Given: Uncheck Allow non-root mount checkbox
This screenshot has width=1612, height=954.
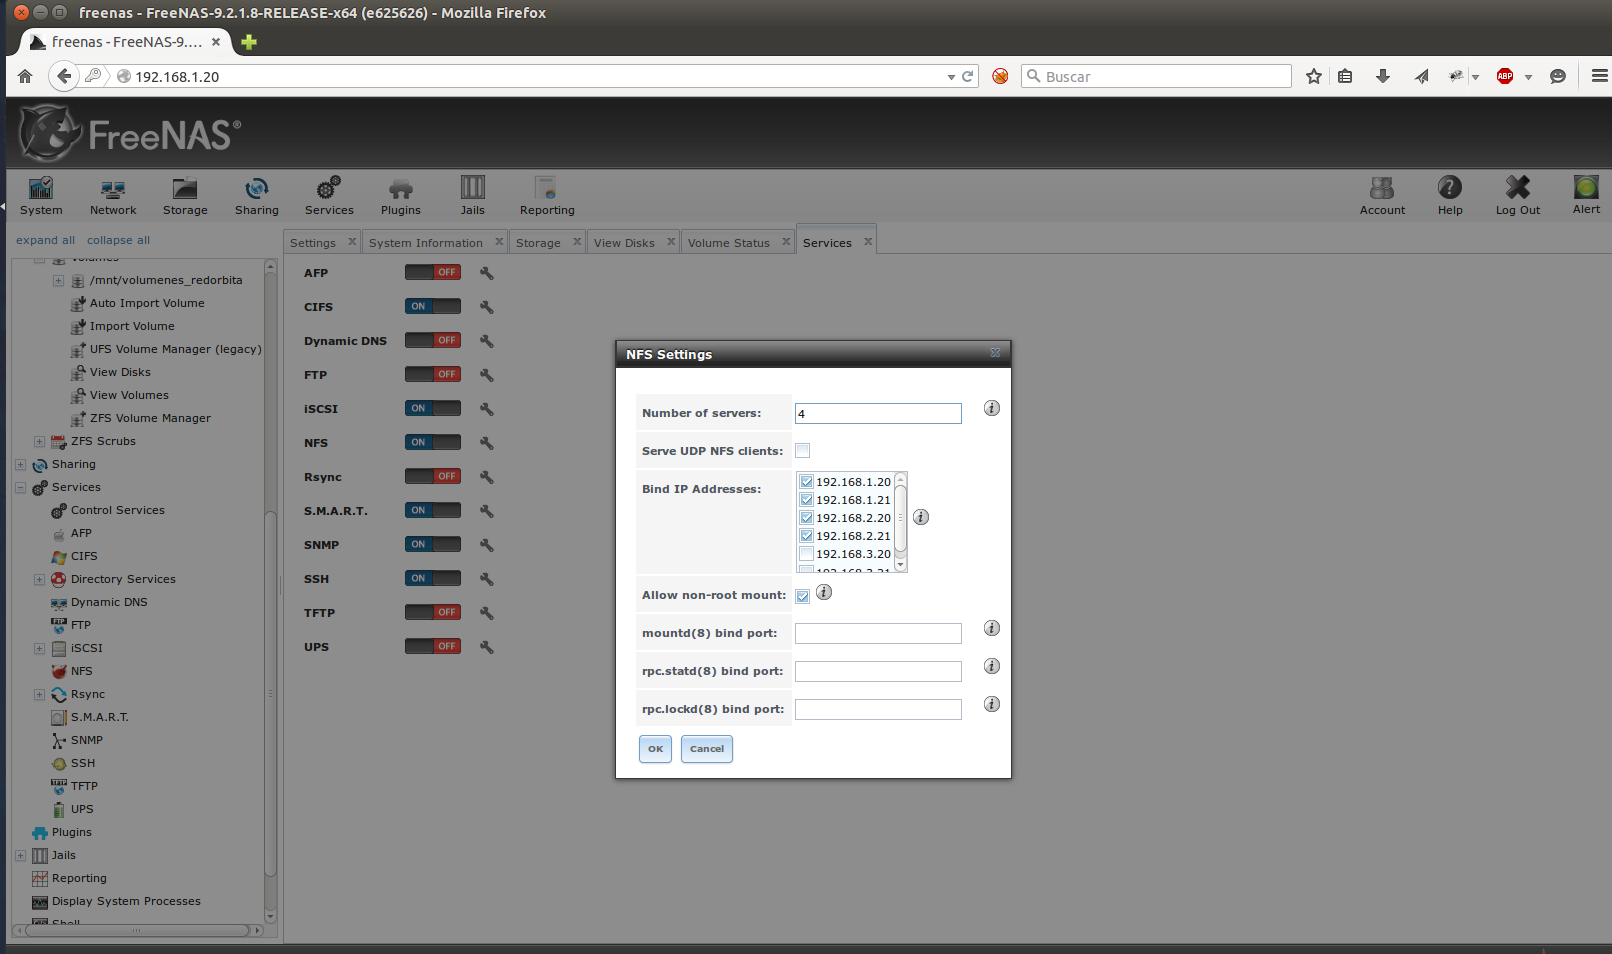Looking at the screenshot, I should 803,596.
